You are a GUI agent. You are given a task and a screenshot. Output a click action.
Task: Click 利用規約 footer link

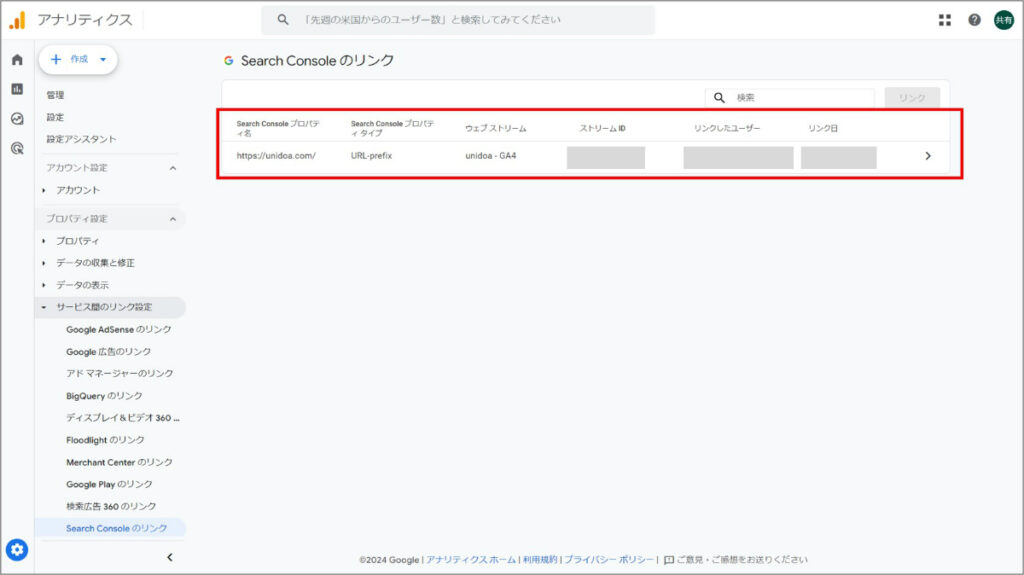point(540,560)
